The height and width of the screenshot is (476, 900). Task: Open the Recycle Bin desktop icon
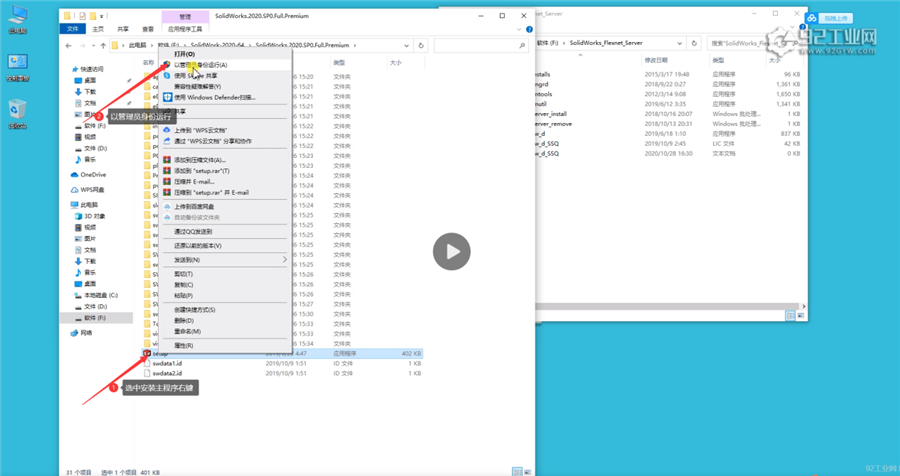pyautogui.click(x=18, y=114)
